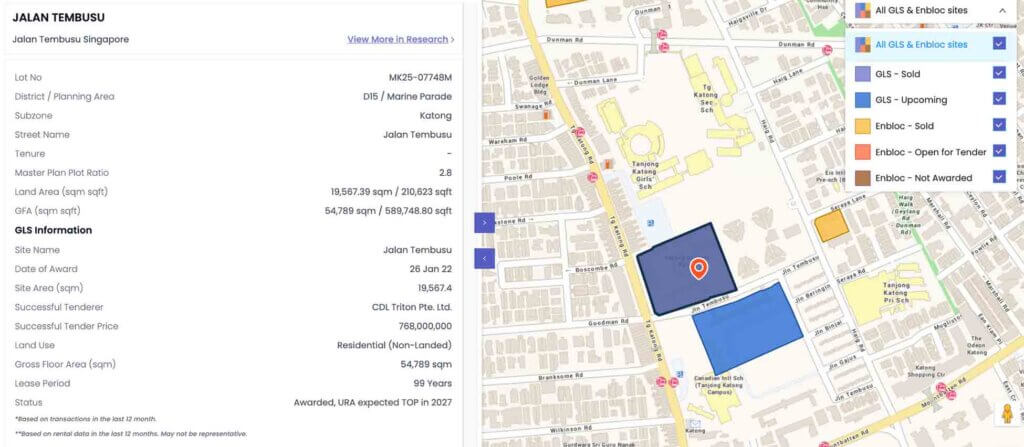Open the View More in Research link
Screen dimensions: 1024x447
[400, 39]
